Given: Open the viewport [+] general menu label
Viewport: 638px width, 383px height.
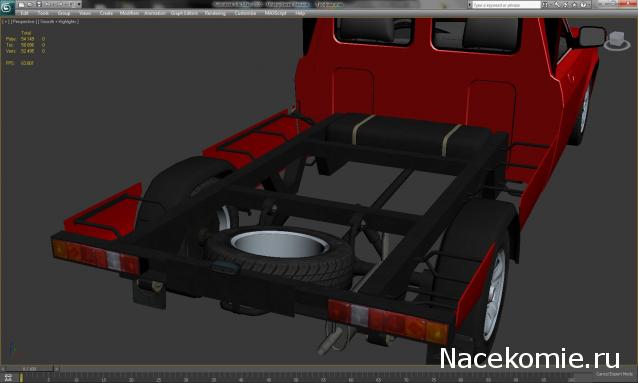Looking at the screenshot, I should pos(5,22).
